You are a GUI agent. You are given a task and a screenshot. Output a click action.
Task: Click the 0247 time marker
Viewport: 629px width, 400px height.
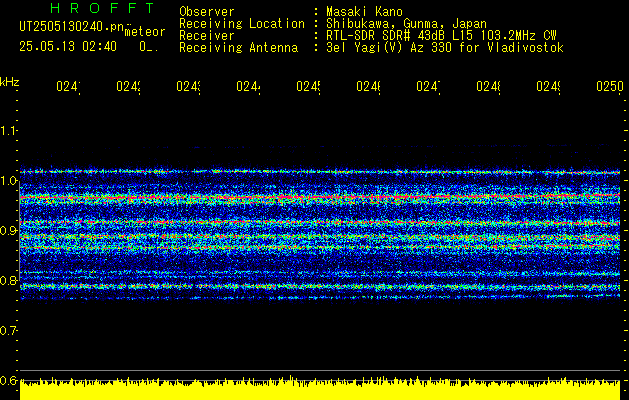428,86
